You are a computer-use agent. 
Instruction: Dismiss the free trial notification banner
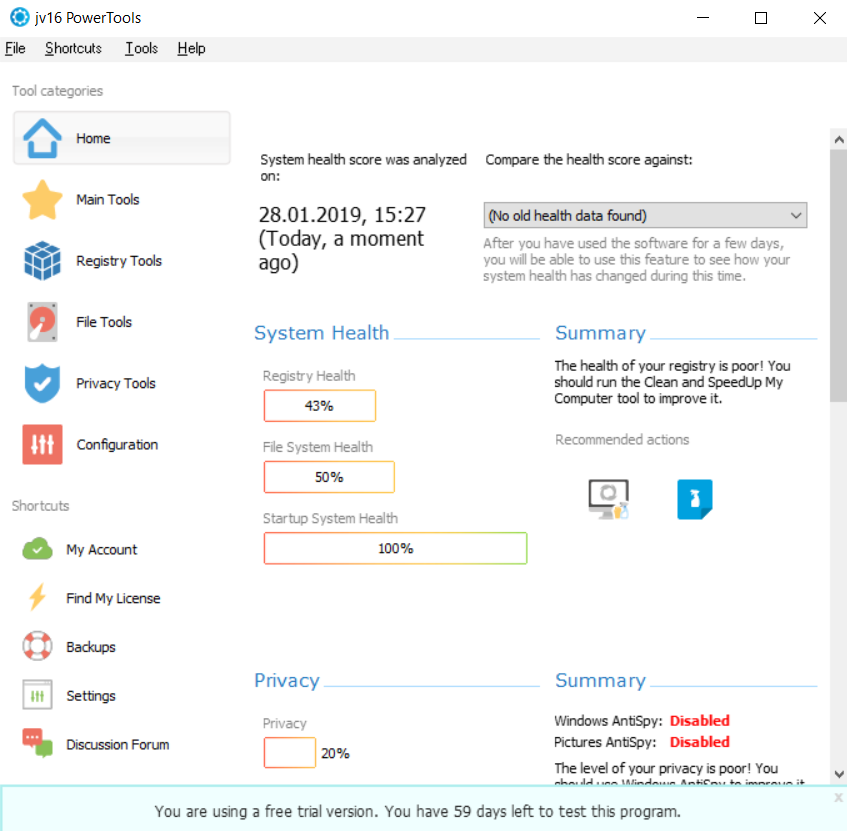(x=838, y=798)
